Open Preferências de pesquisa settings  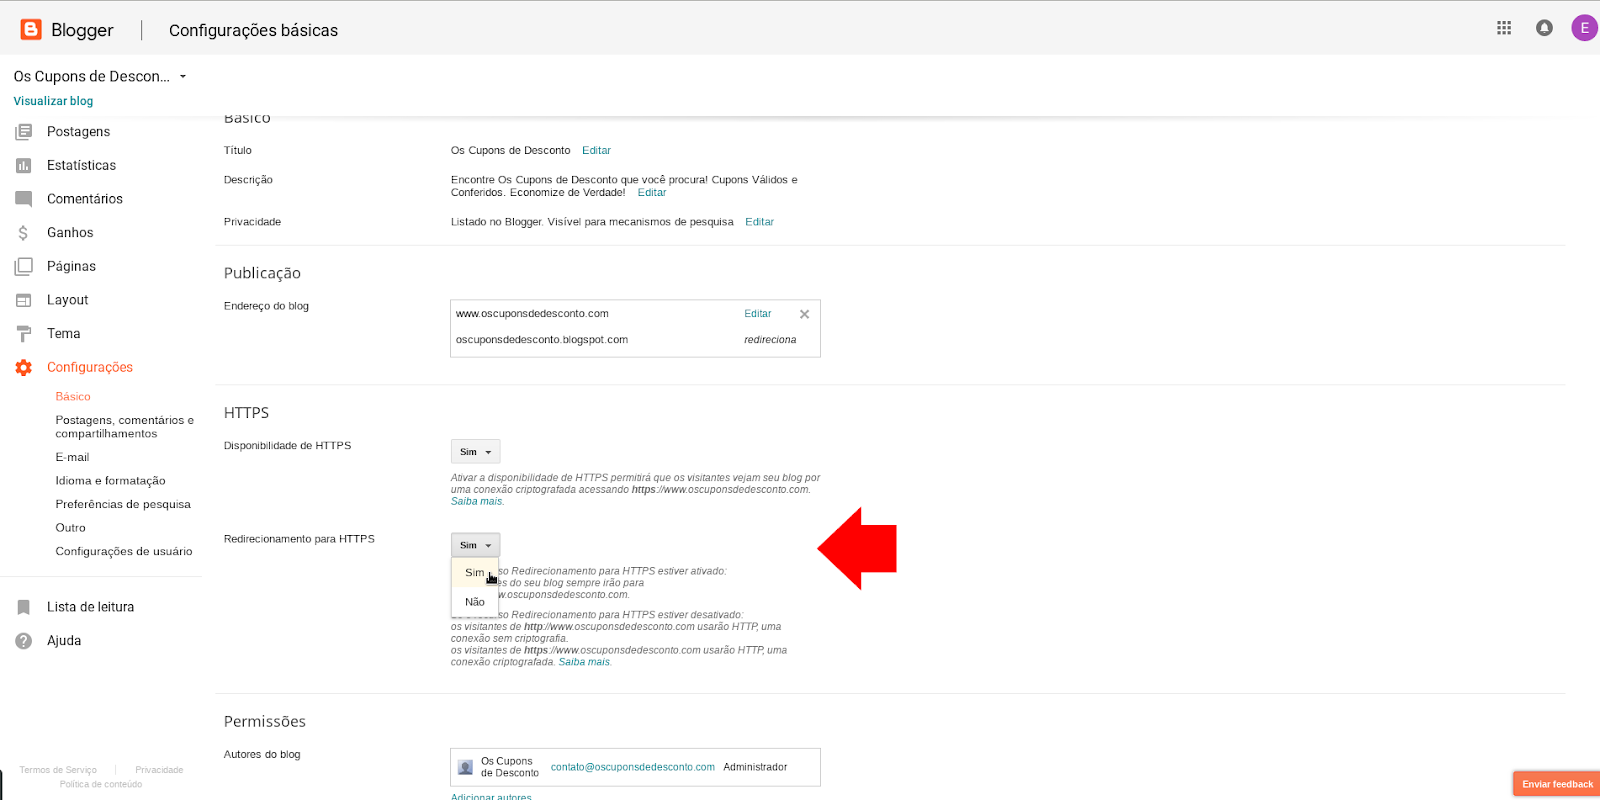(123, 505)
